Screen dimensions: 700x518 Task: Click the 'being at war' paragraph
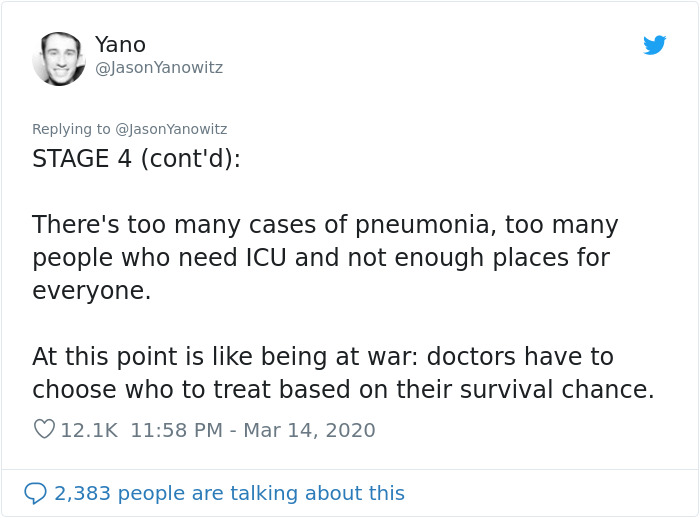click(342, 373)
